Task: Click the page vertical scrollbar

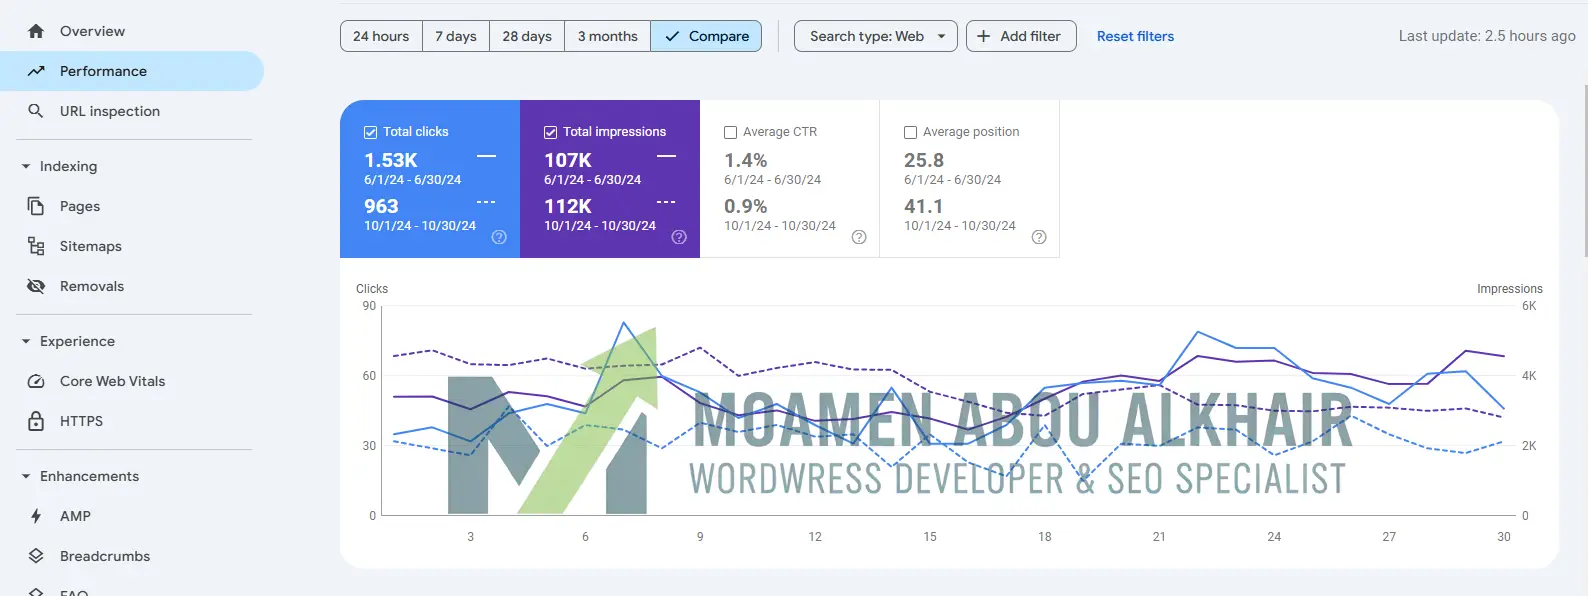Action: (x=1584, y=170)
